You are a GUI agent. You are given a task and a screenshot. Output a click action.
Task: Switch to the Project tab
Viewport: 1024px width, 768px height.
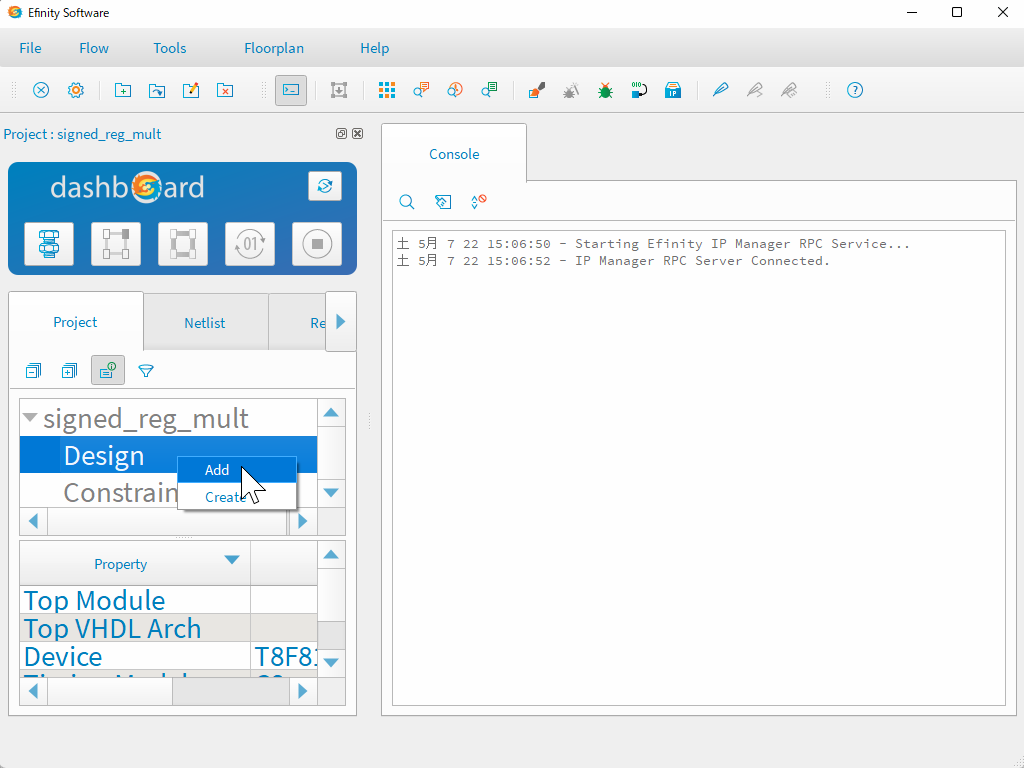(x=75, y=322)
